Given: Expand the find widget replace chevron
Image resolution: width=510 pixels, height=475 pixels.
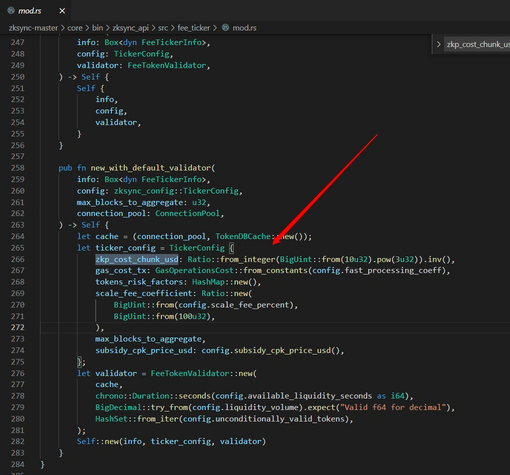Looking at the screenshot, I should pyautogui.click(x=439, y=44).
